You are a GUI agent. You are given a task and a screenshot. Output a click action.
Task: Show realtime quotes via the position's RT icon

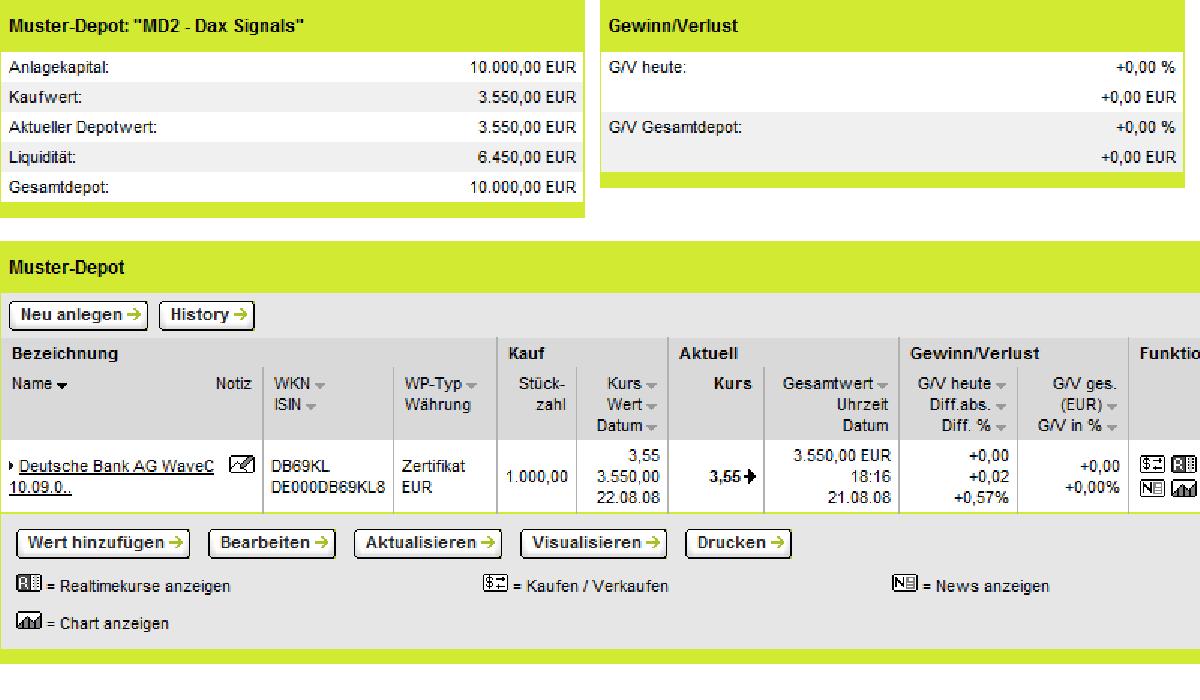pyautogui.click(x=1185, y=465)
